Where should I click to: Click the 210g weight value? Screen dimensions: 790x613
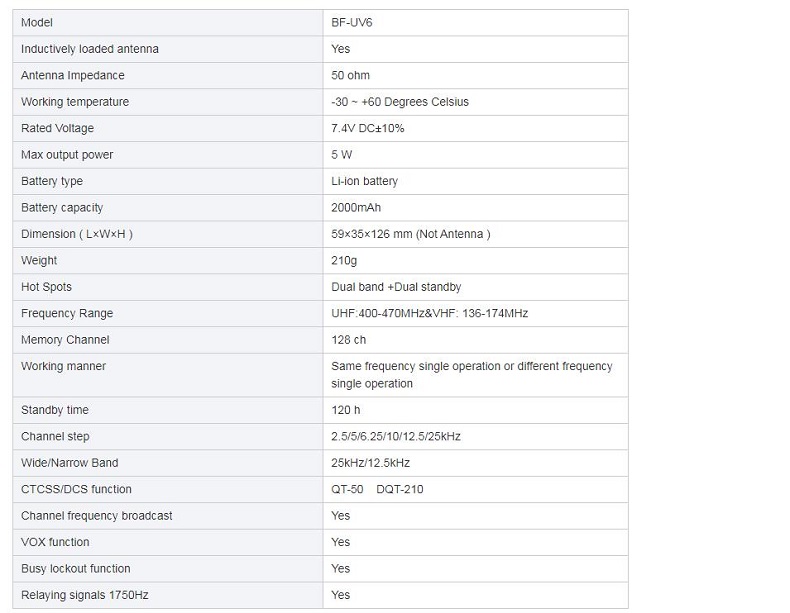click(344, 261)
